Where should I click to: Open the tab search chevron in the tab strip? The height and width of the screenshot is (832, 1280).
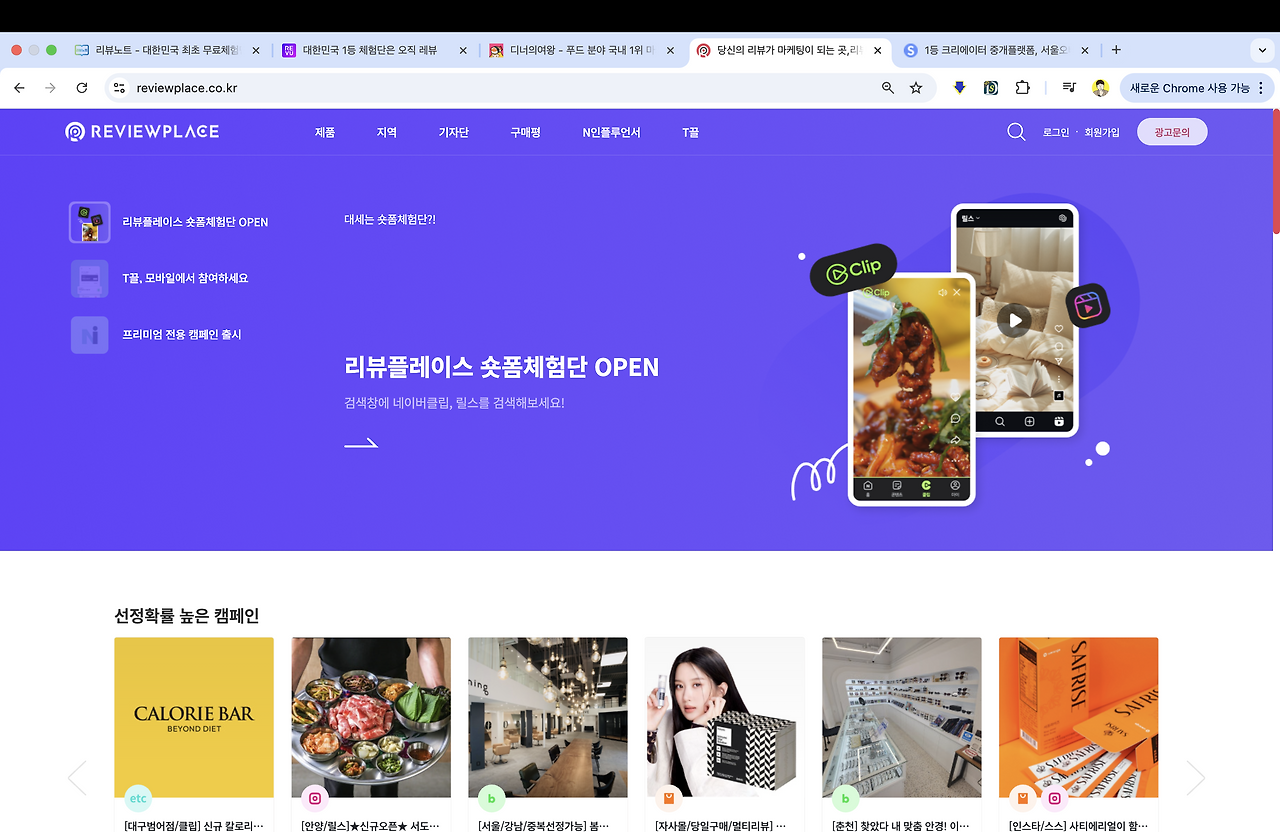1262,50
